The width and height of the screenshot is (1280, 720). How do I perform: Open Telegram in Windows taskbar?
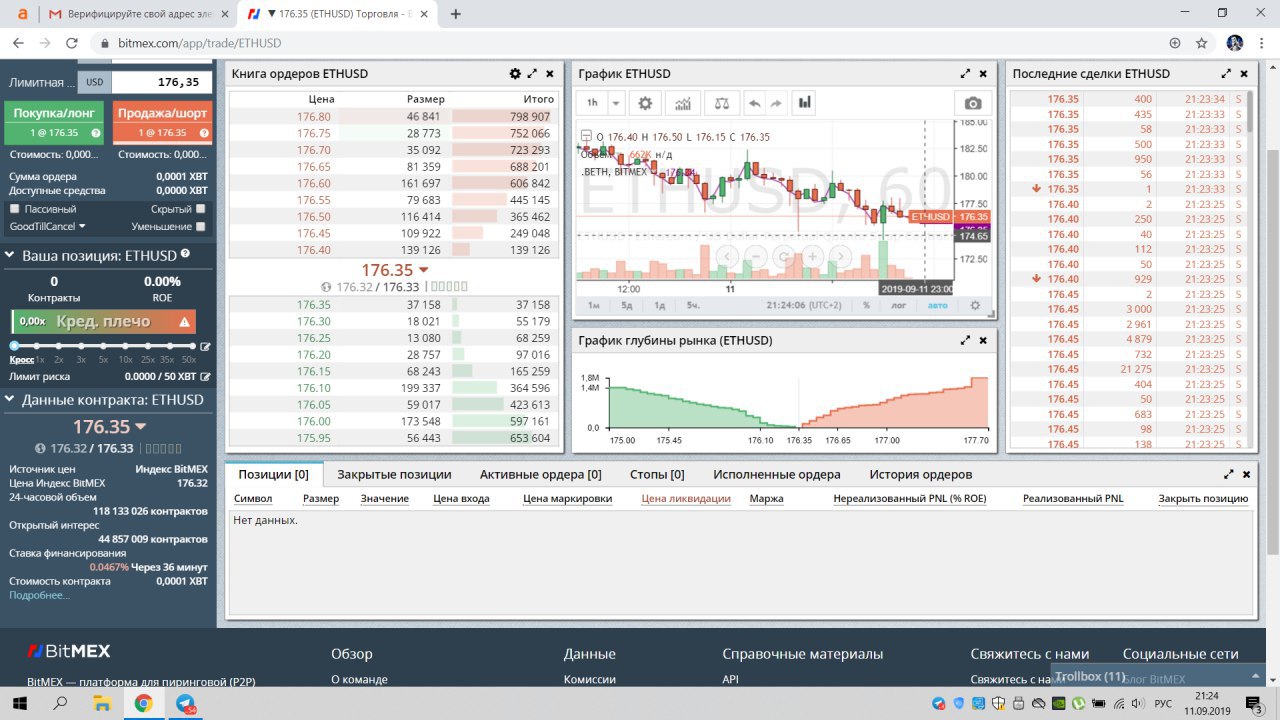pos(186,704)
